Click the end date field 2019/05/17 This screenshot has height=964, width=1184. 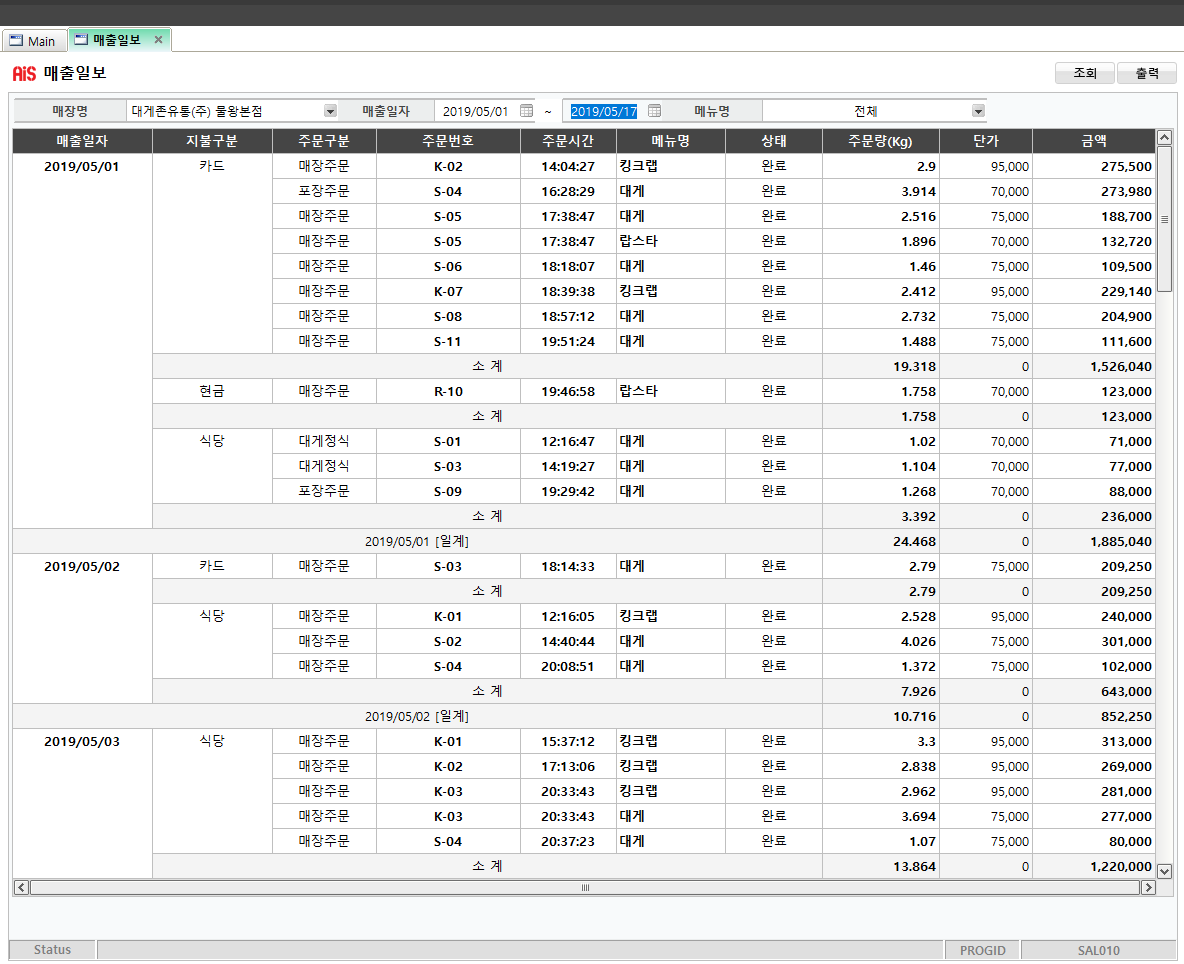pos(604,111)
